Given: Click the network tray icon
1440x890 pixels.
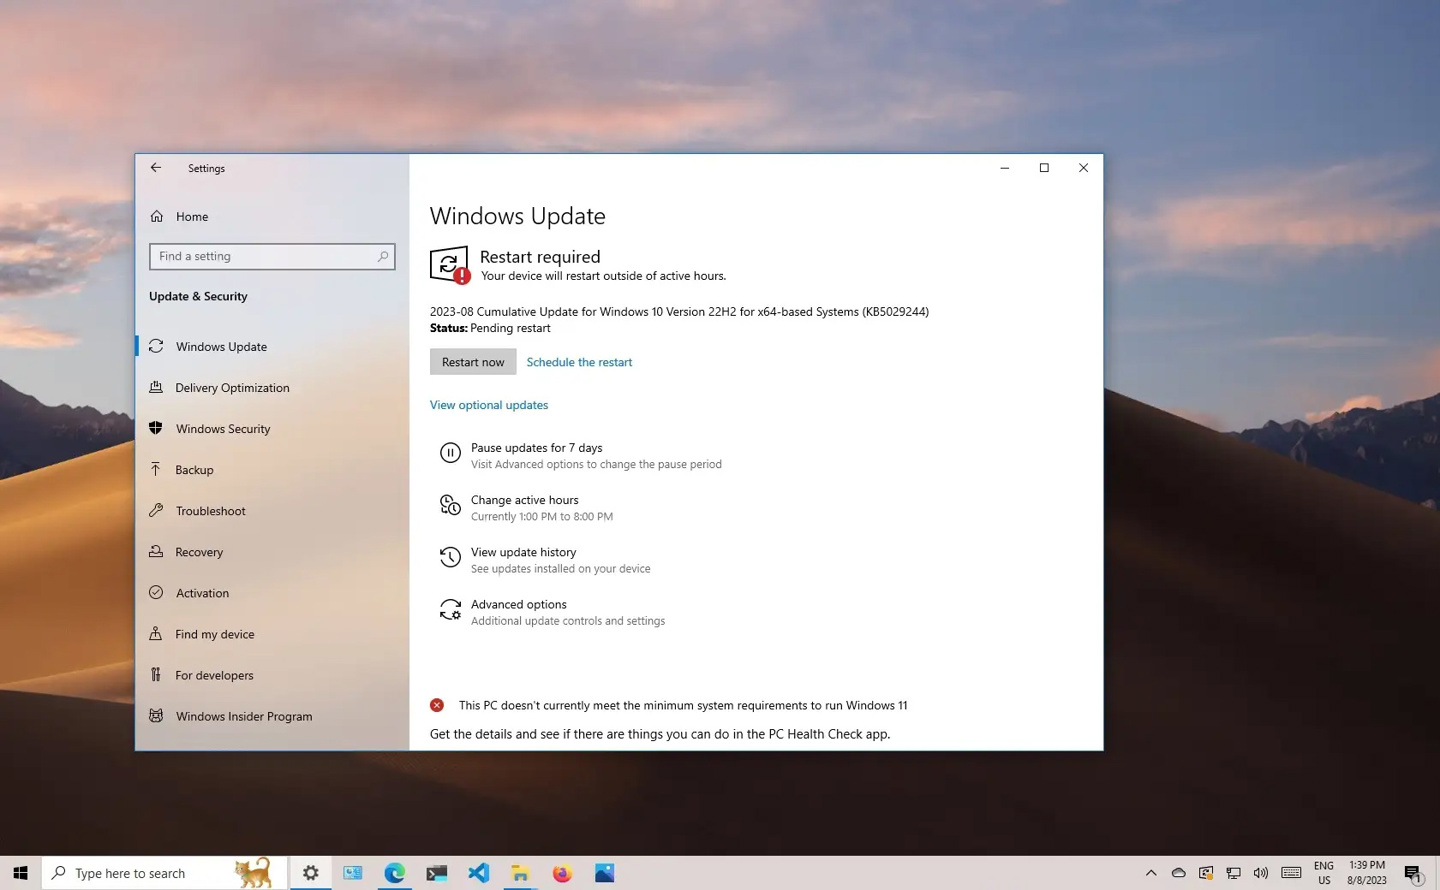Looking at the screenshot, I should [1234, 873].
